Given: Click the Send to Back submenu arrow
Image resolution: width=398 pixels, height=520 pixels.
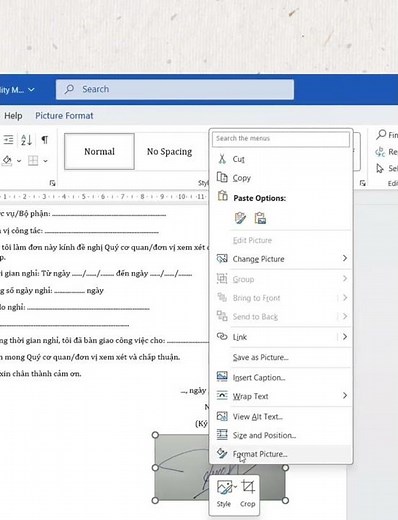Looking at the screenshot, I should [x=345, y=316].
